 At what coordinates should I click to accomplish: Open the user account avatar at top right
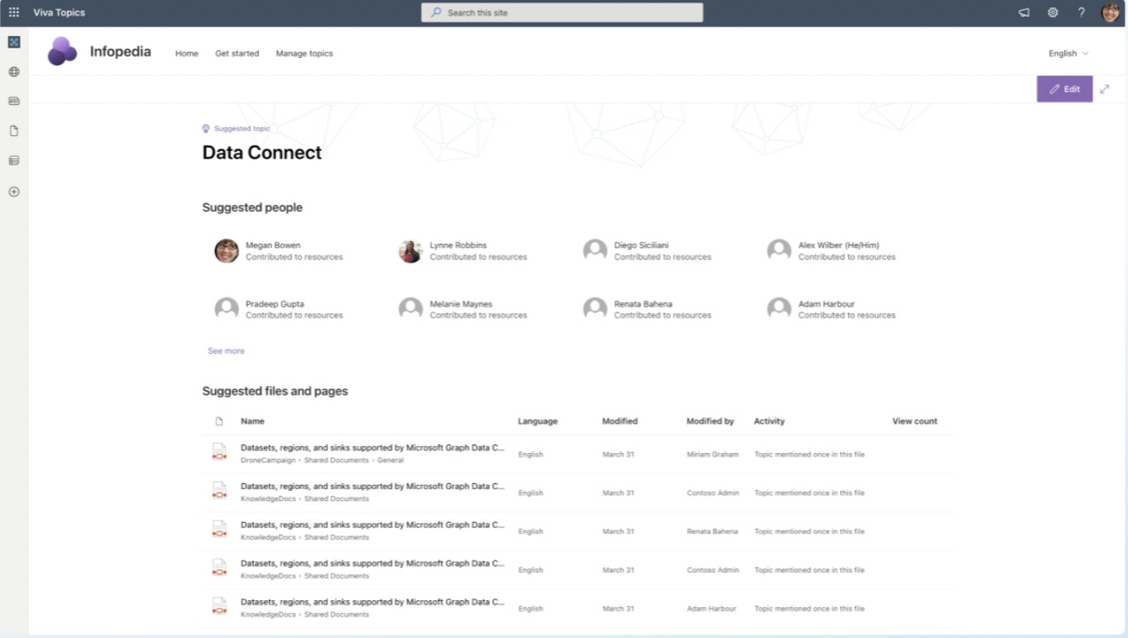pos(1110,13)
